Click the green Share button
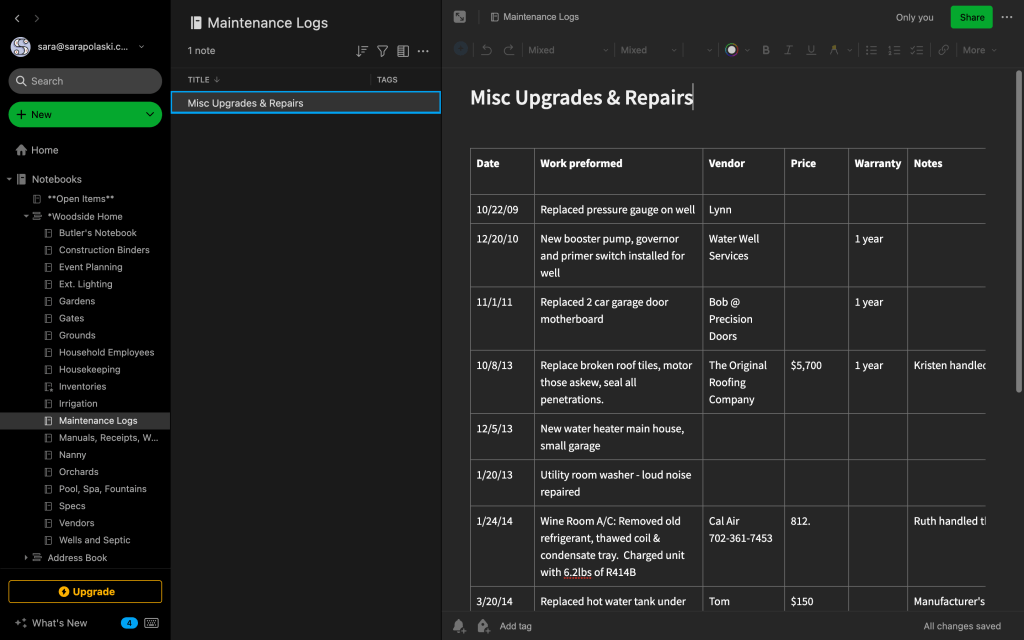 [971, 17]
